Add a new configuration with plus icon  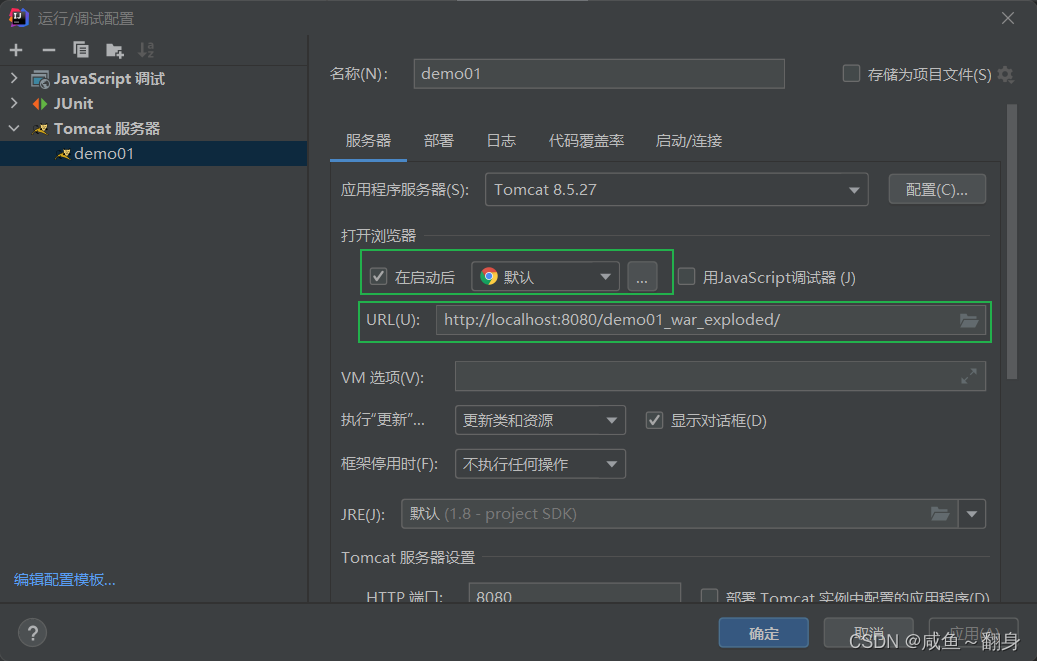pos(17,50)
